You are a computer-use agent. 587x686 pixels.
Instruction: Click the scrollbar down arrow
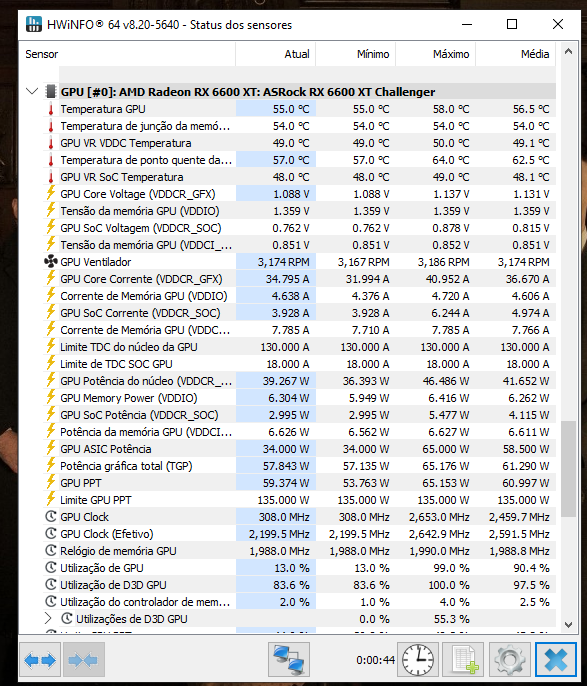coord(568,625)
